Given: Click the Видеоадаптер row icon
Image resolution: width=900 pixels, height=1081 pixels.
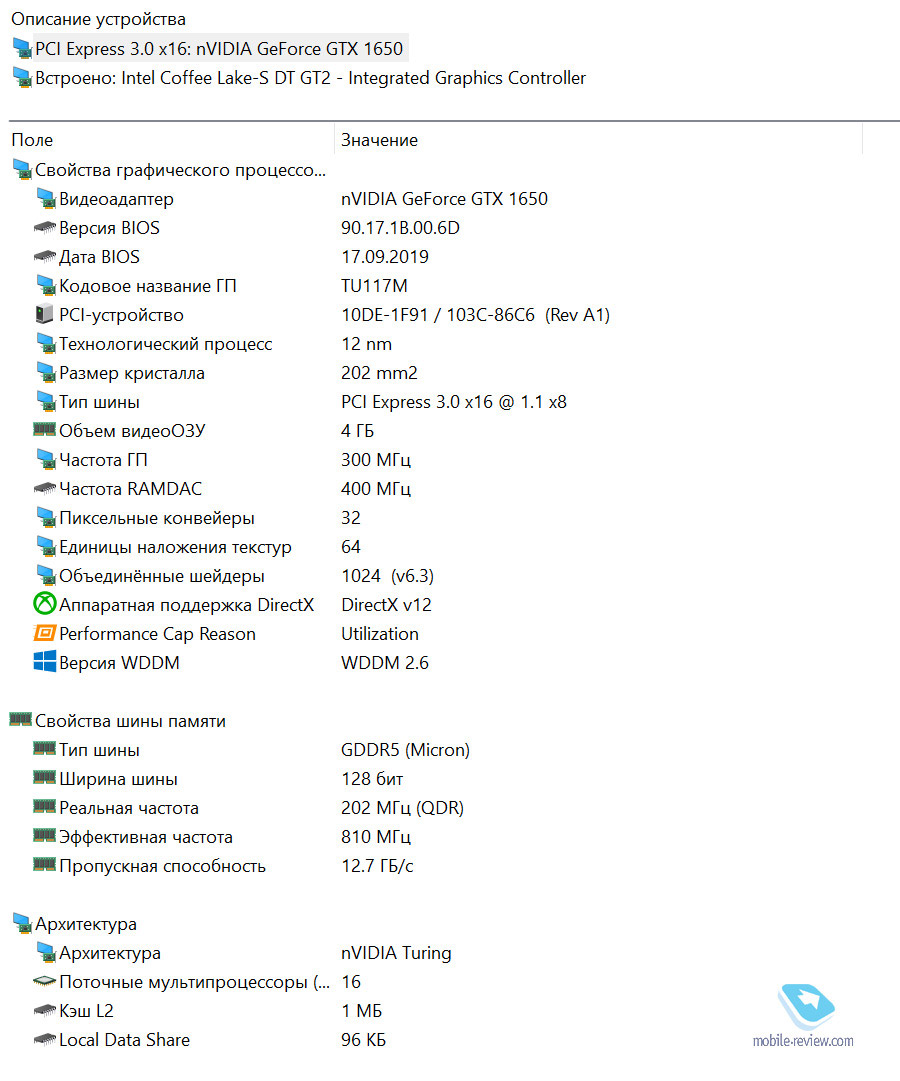Looking at the screenshot, I should pyautogui.click(x=46, y=199).
